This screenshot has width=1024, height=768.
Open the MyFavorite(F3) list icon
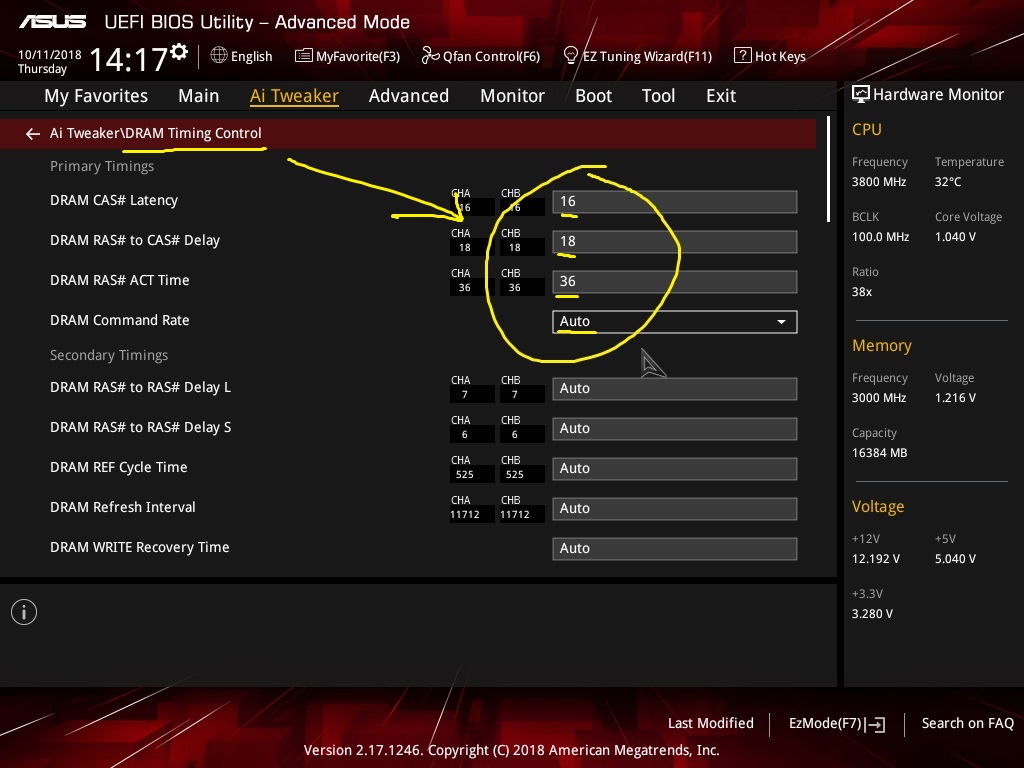click(x=304, y=56)
